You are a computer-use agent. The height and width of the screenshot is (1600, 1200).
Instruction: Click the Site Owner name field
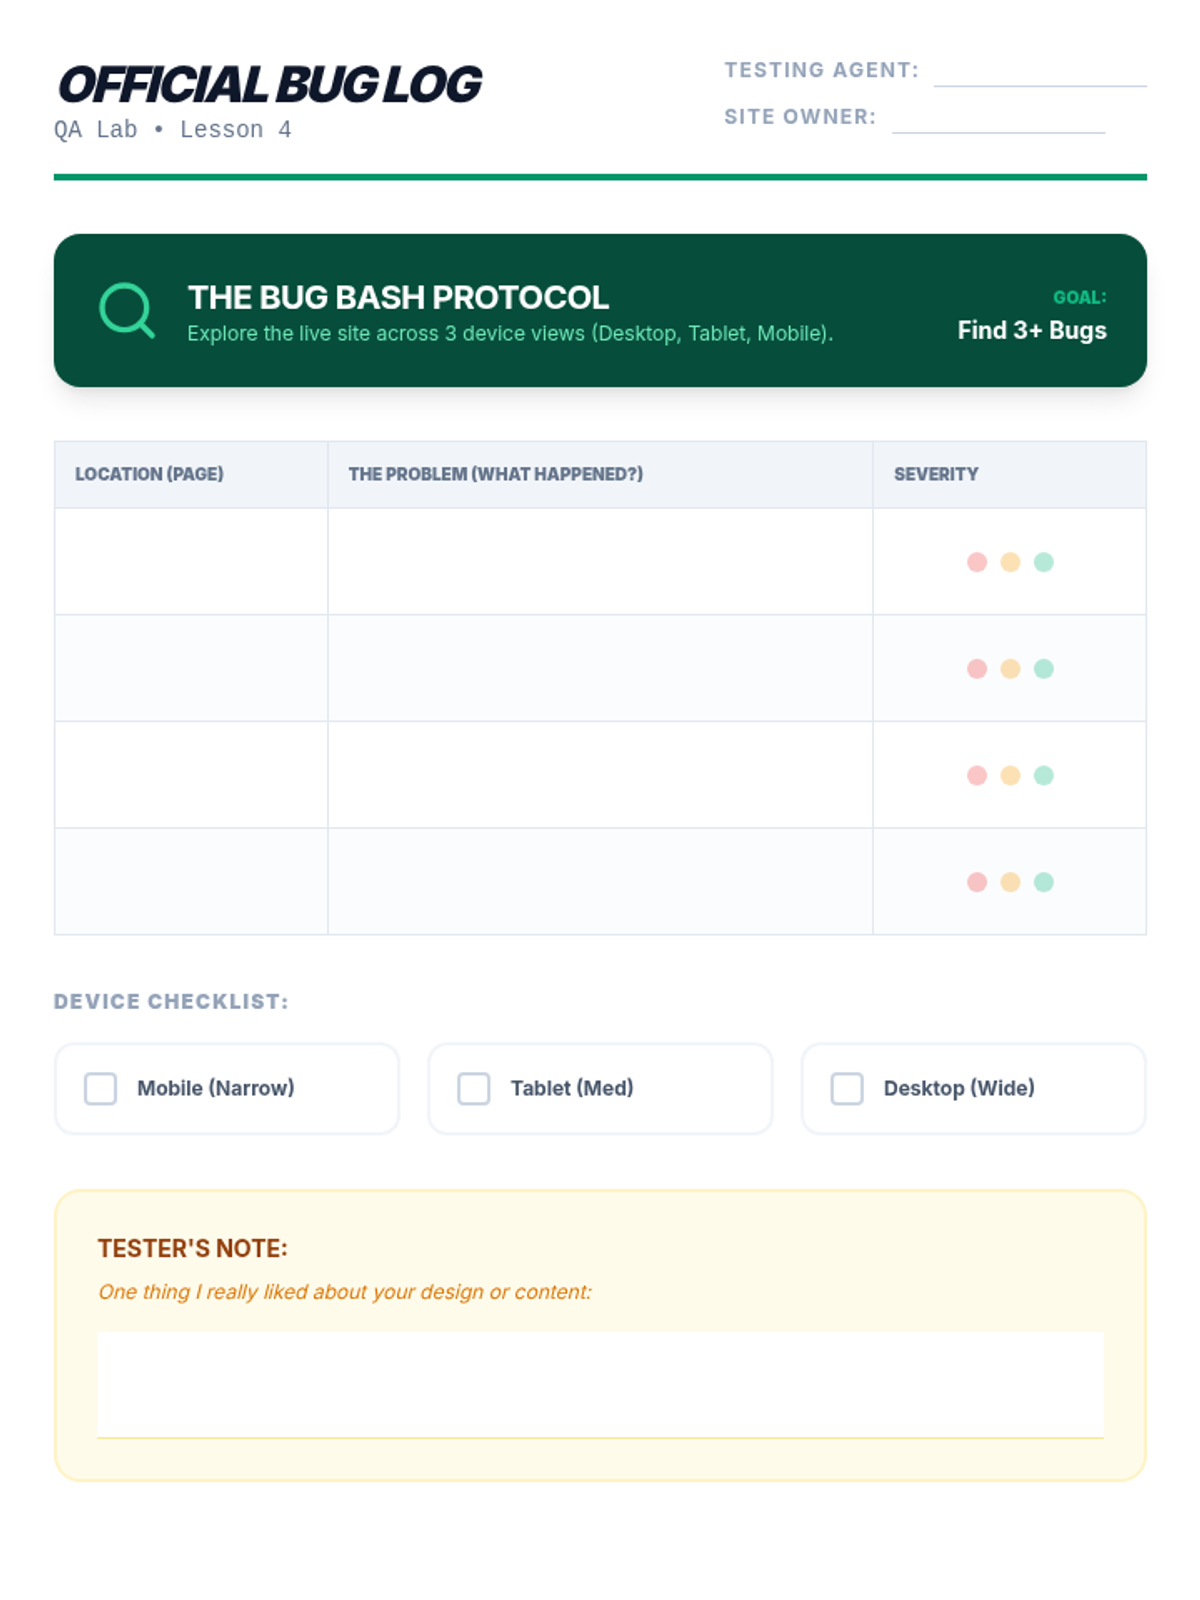coord(997,118)
